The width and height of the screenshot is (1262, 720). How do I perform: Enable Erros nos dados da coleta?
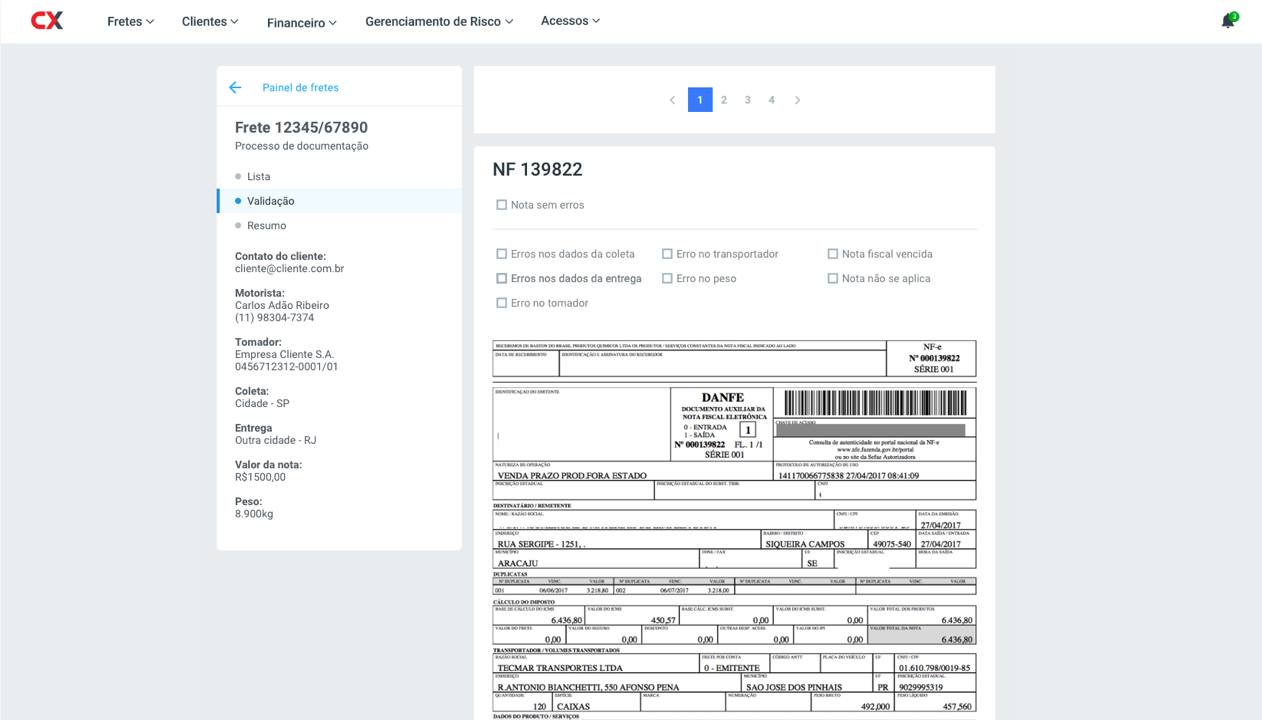tap(501, 253)
